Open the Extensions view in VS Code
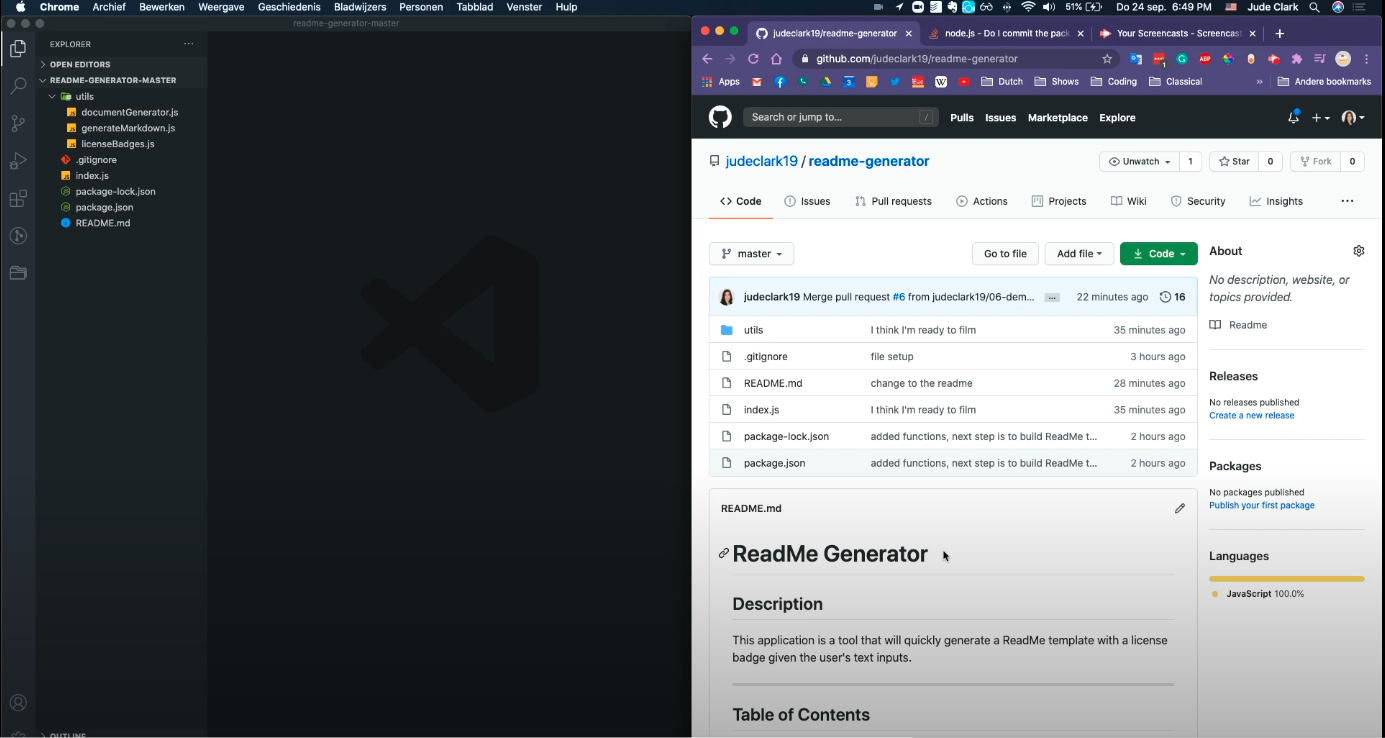The height and width of the screenshot is (738, 1385). coord(18,199)
